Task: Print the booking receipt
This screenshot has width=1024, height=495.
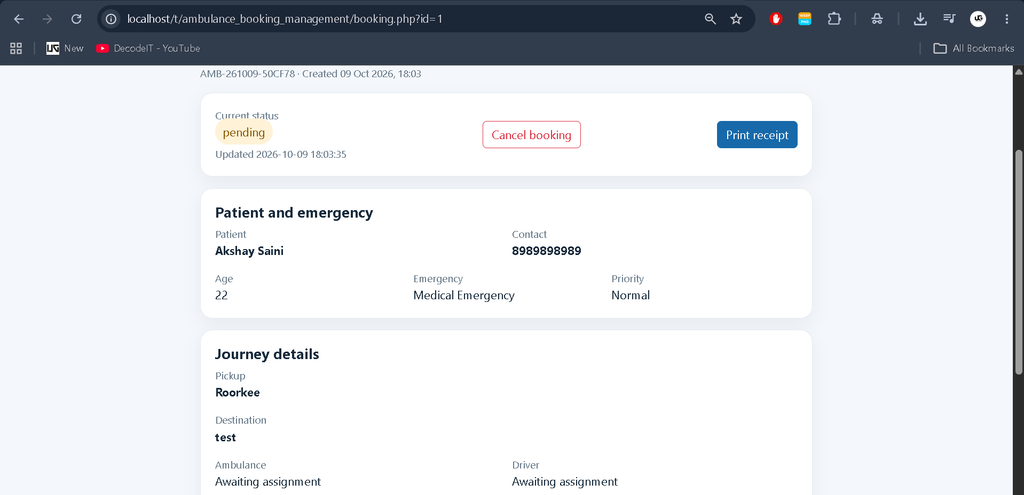Action: pos(757,135)
